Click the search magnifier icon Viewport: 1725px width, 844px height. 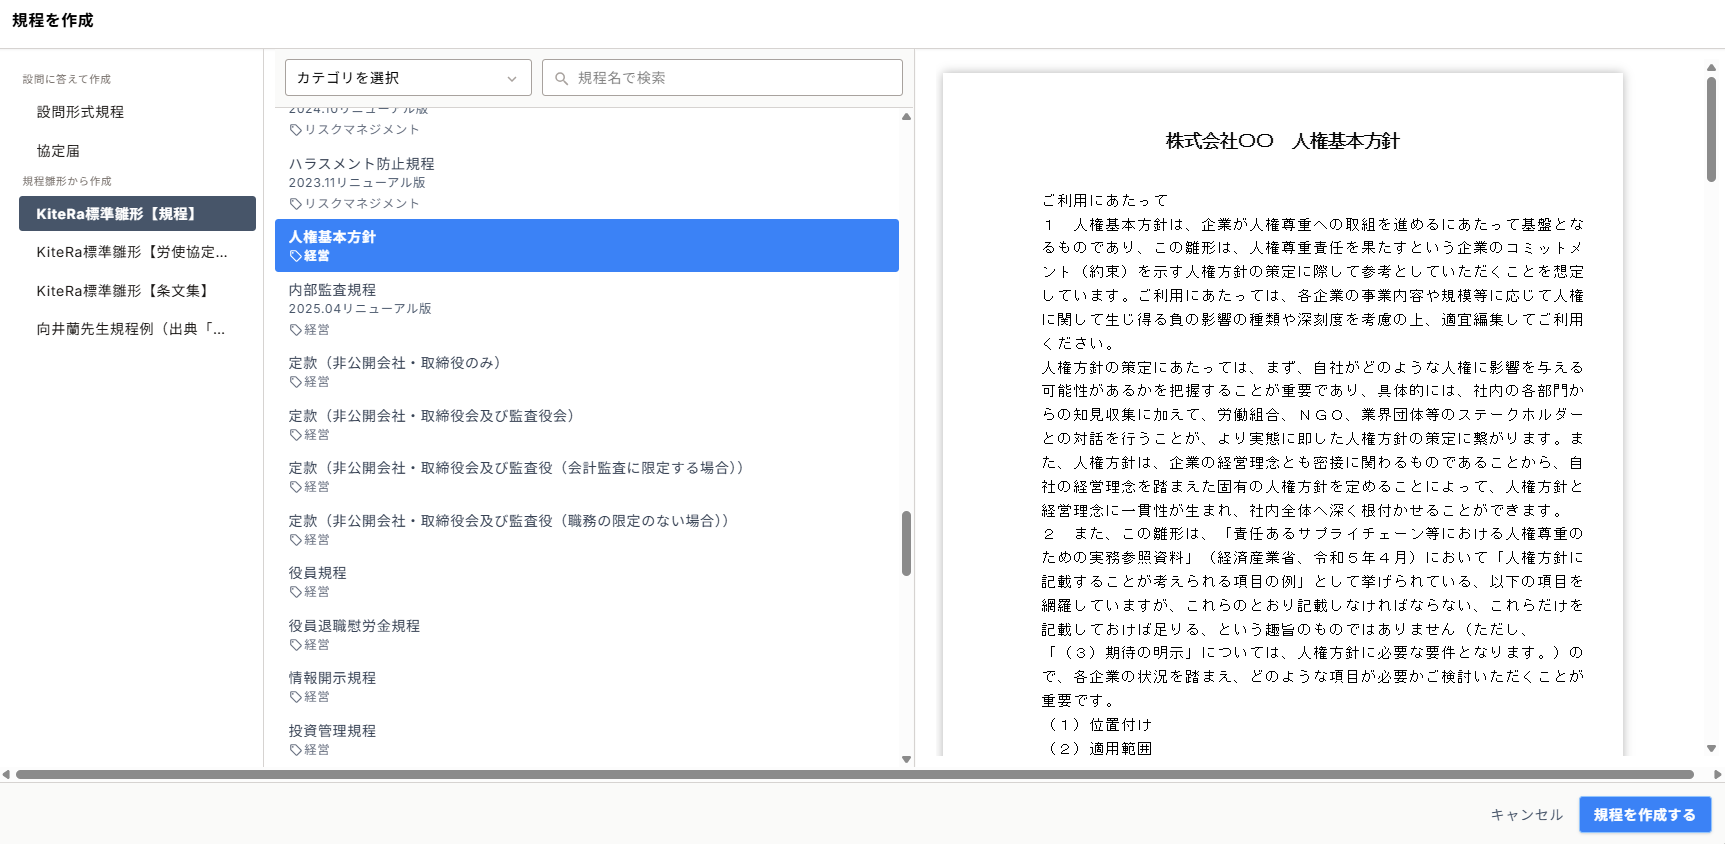[x=561, y=78]
